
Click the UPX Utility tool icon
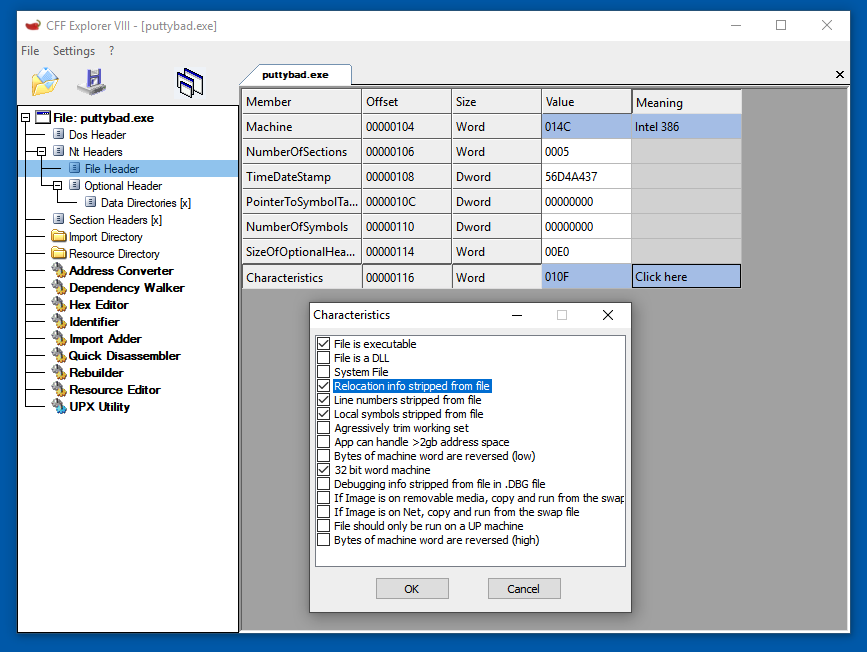(59, 406)
